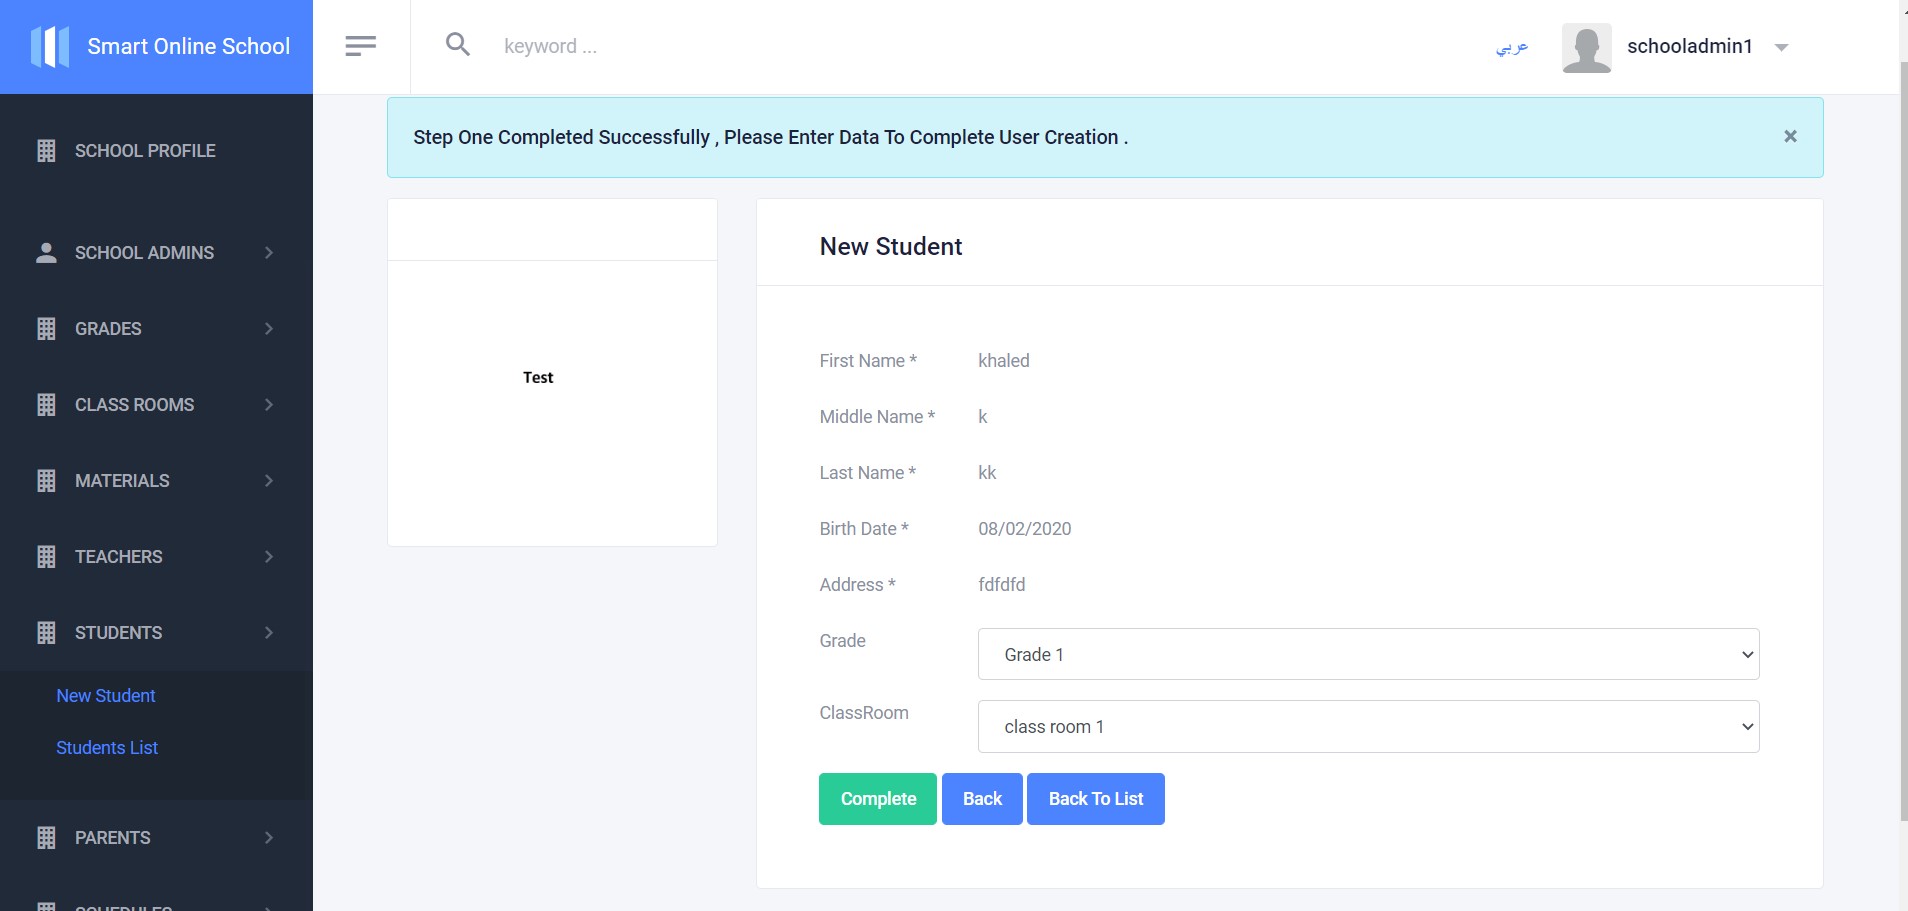Click the Back To List button
The height and width of the screenshot is (911, 1908).
[1096, 799]
